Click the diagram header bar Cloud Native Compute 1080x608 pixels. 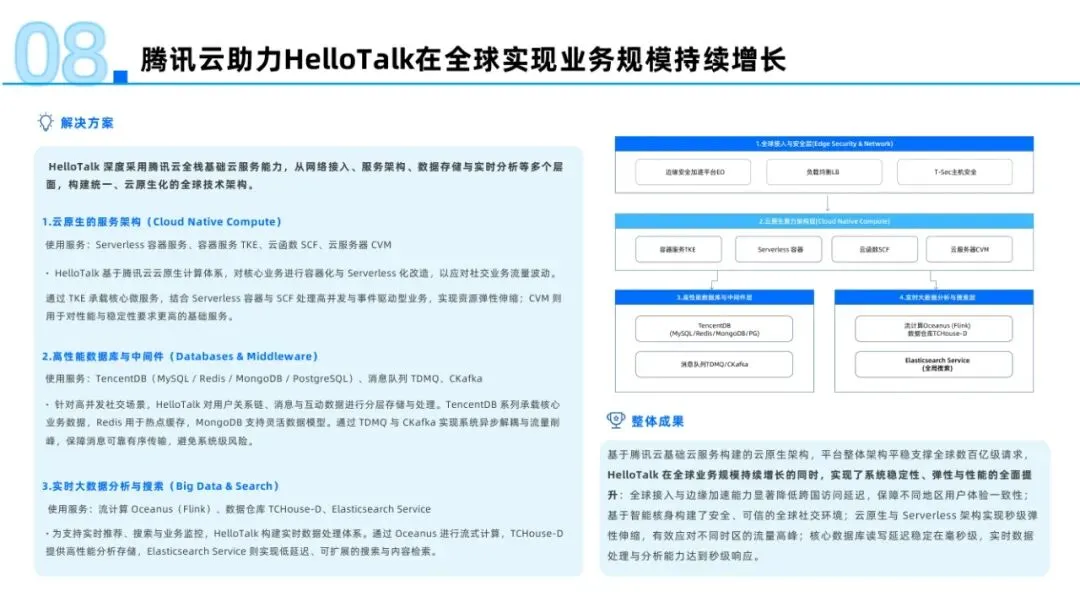click(x=824, y=221)
